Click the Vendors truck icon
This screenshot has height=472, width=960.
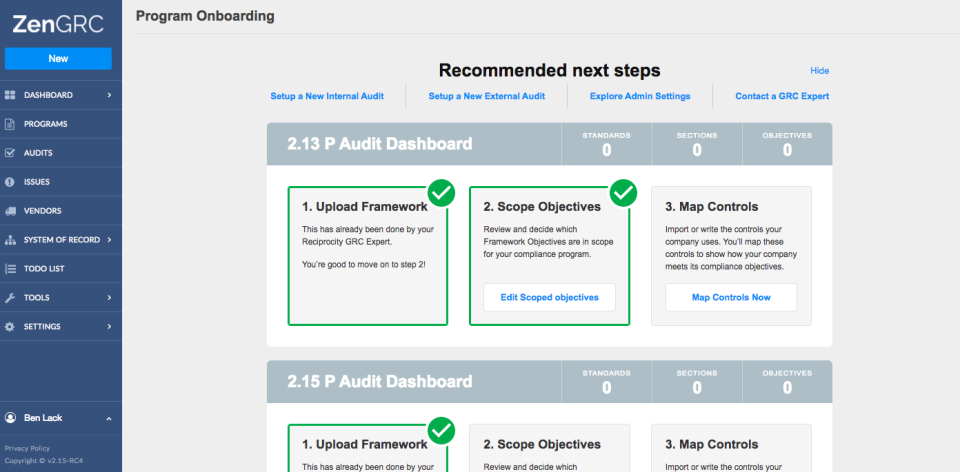(10, 211)
